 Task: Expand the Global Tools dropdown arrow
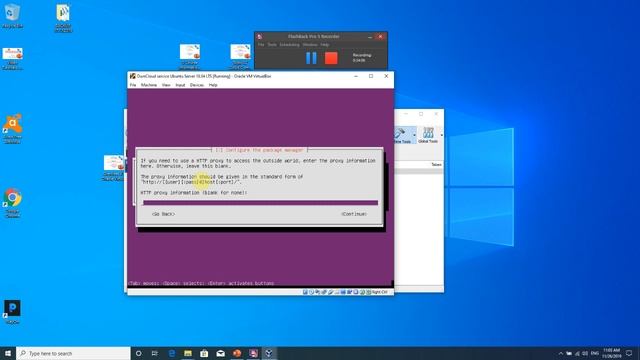click(x=442, y=135)
